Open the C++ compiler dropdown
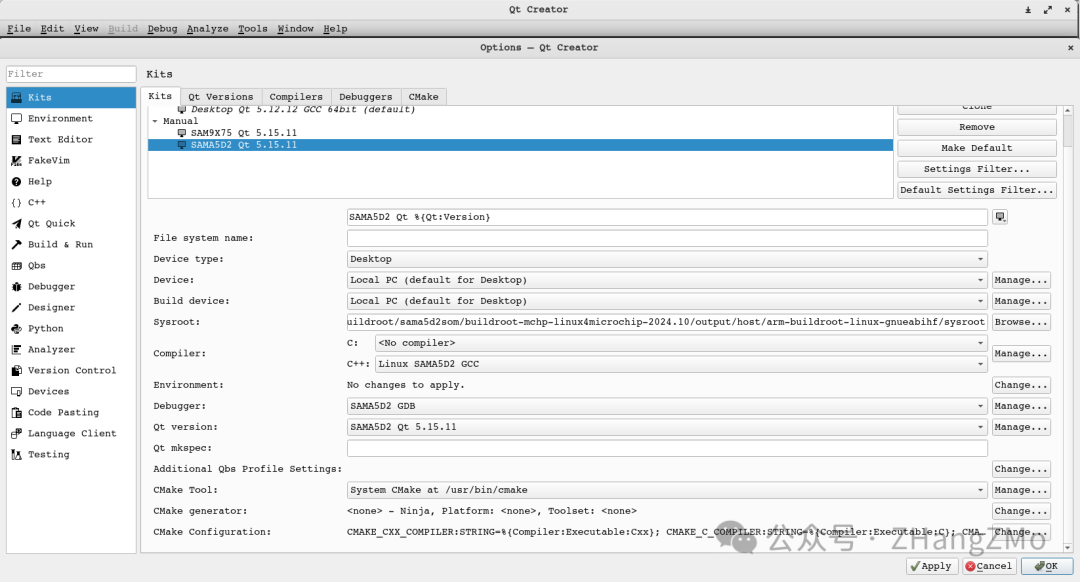The image size is (1080, 582). [681, 364]
